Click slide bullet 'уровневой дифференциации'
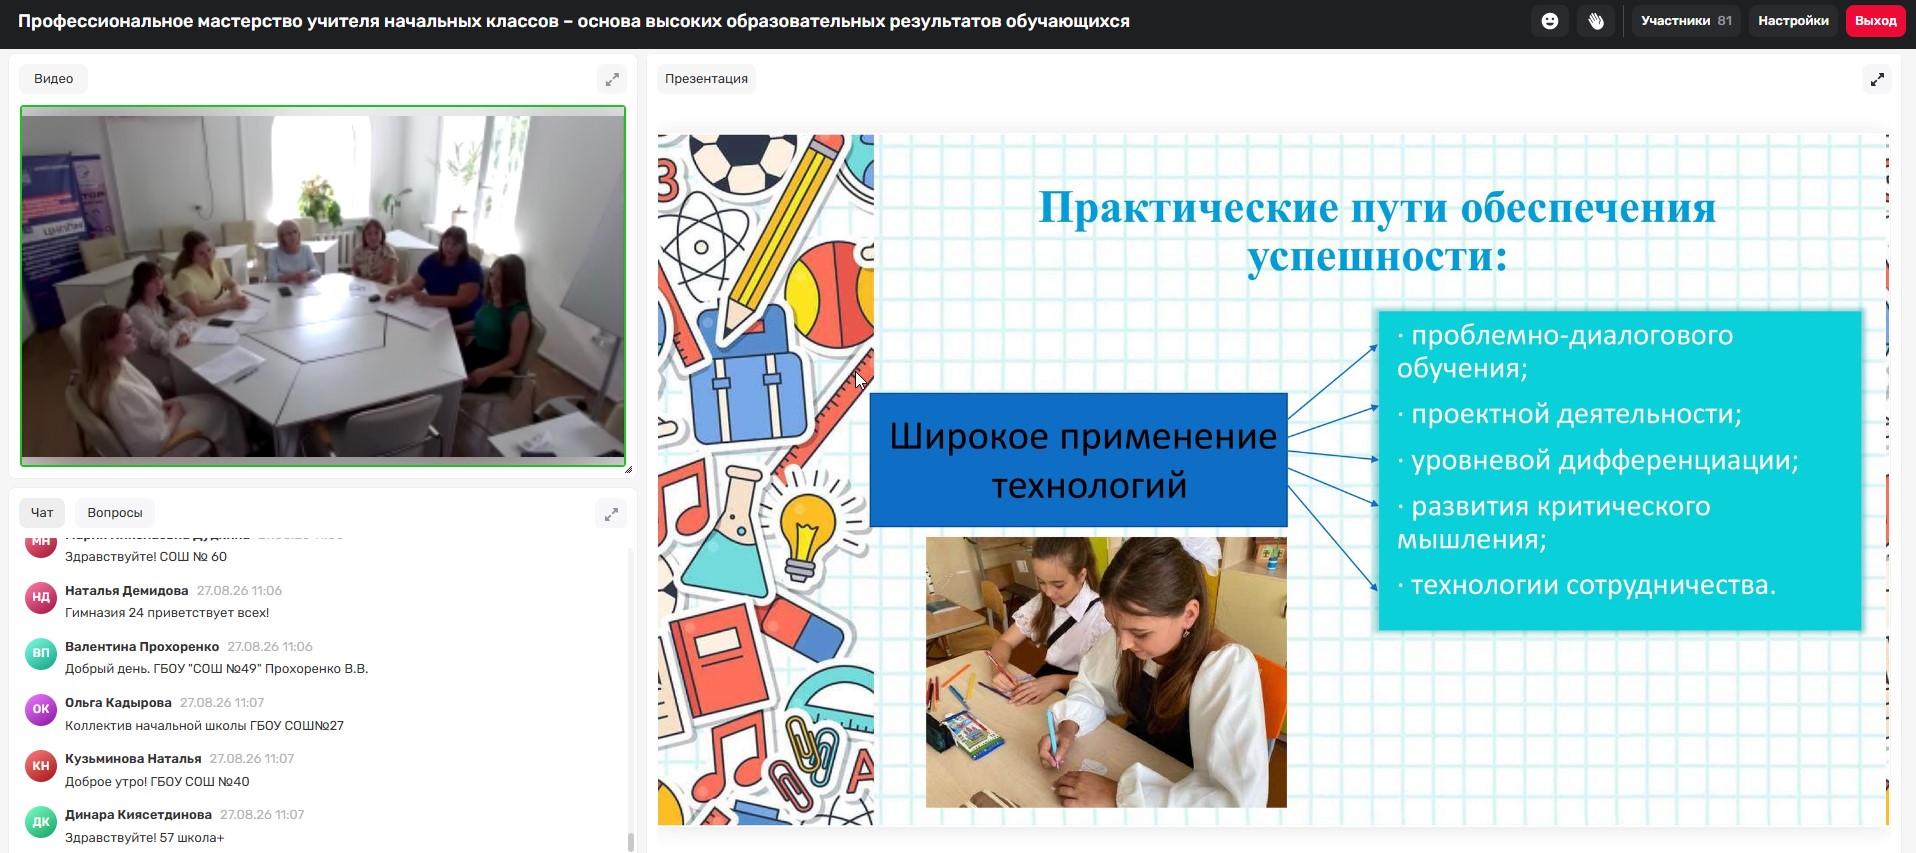Viewport: 1916px width, 853px height. tap(1597, 460)
